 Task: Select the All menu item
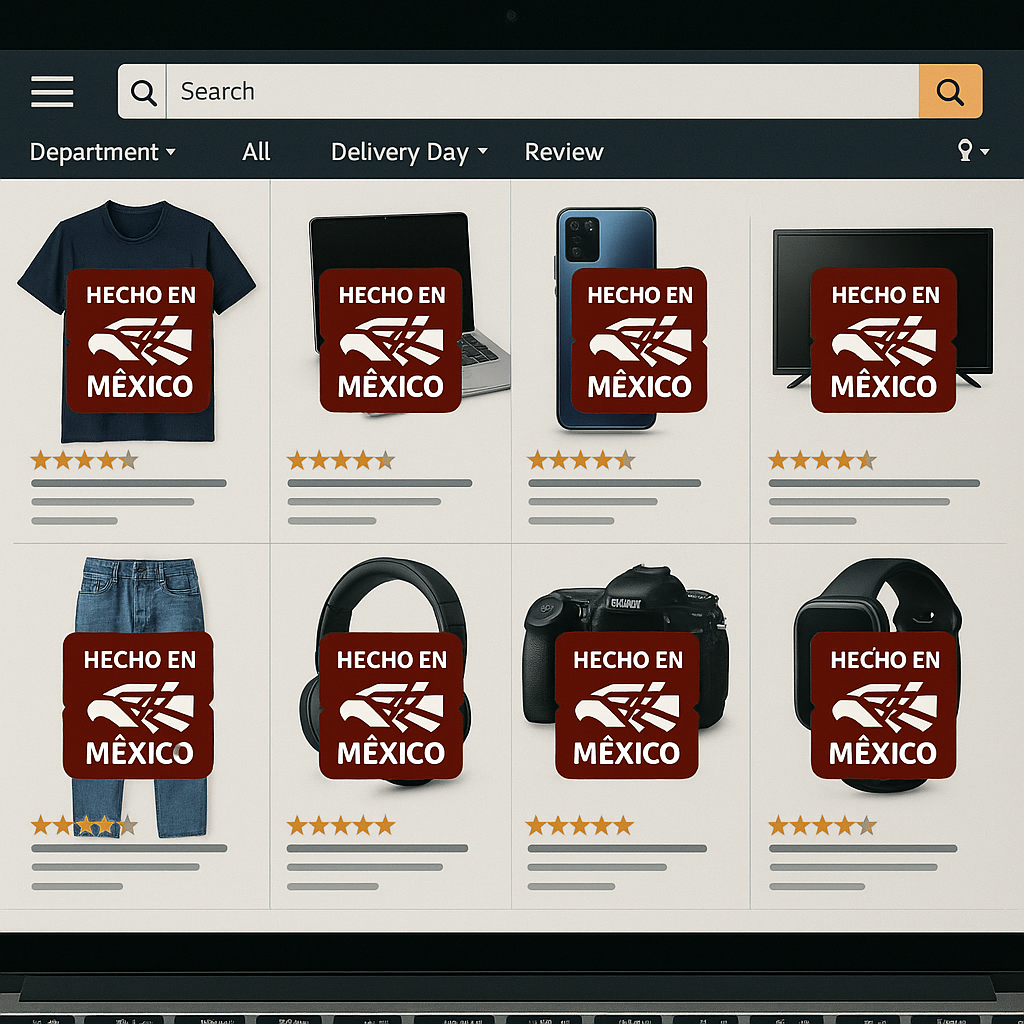pyautogui.click(x=256, y=151)
